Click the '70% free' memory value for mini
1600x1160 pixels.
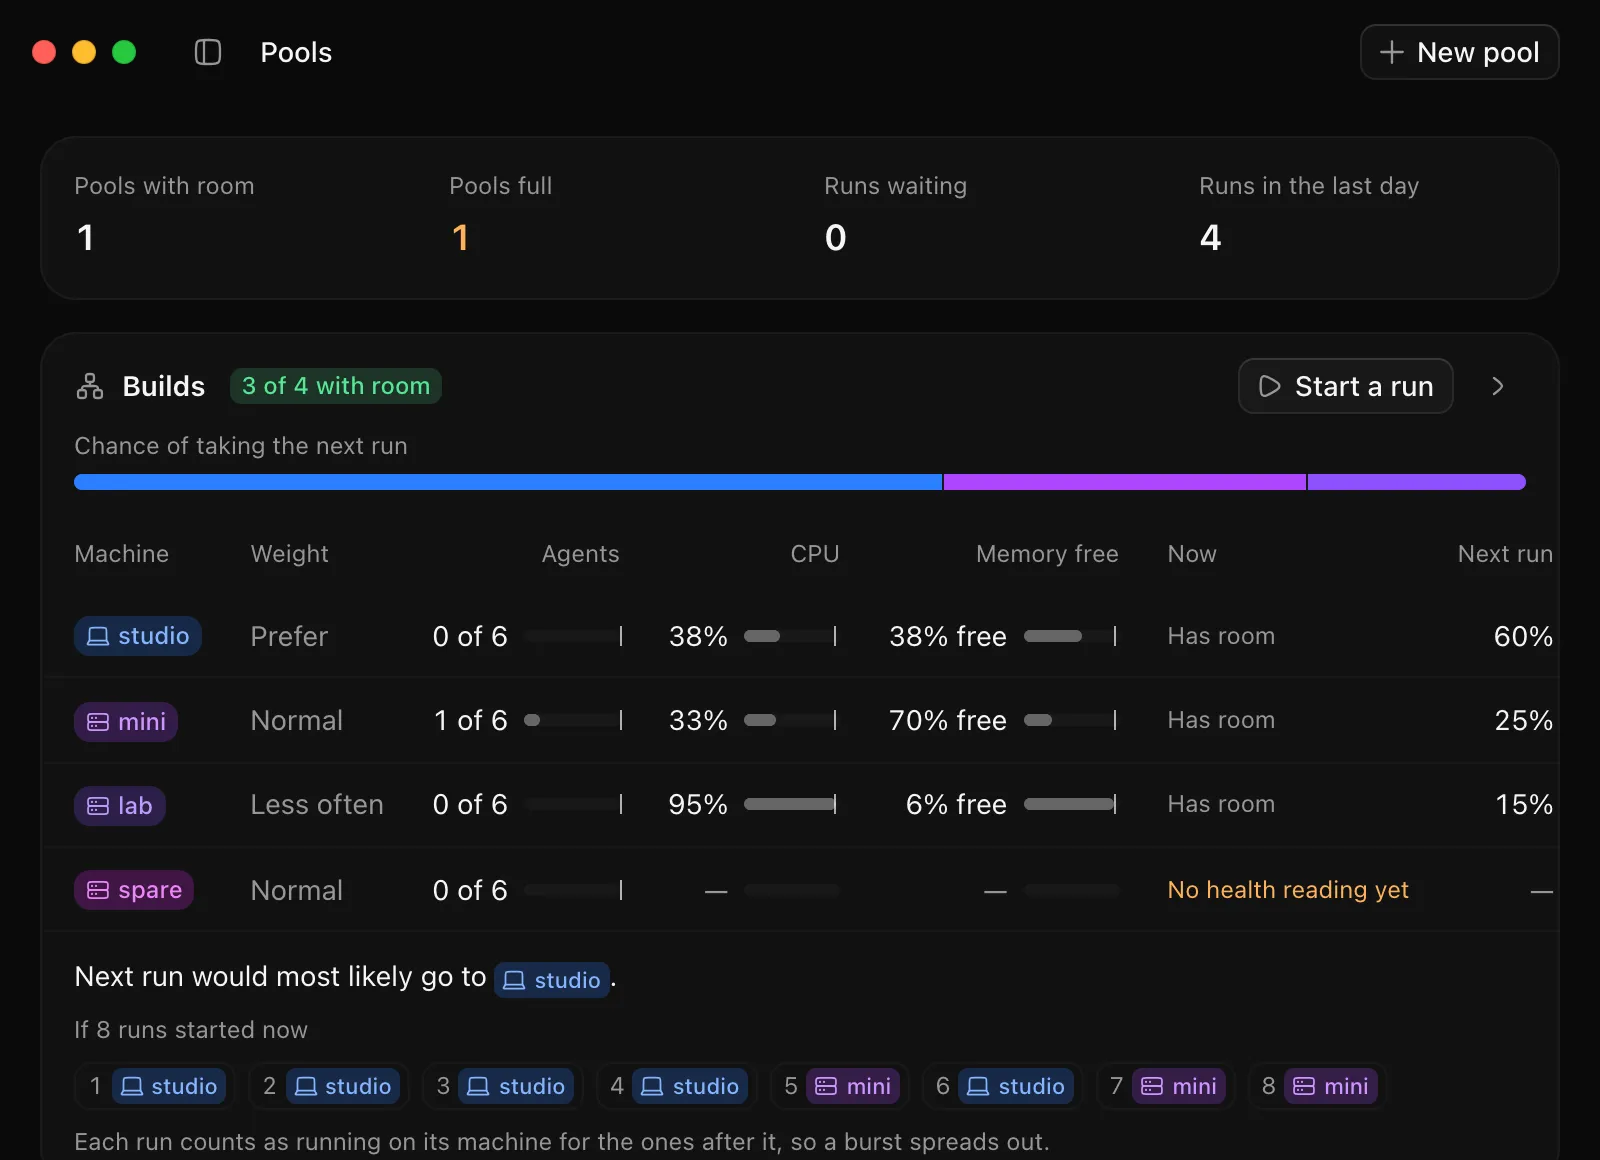click(948, 721)
